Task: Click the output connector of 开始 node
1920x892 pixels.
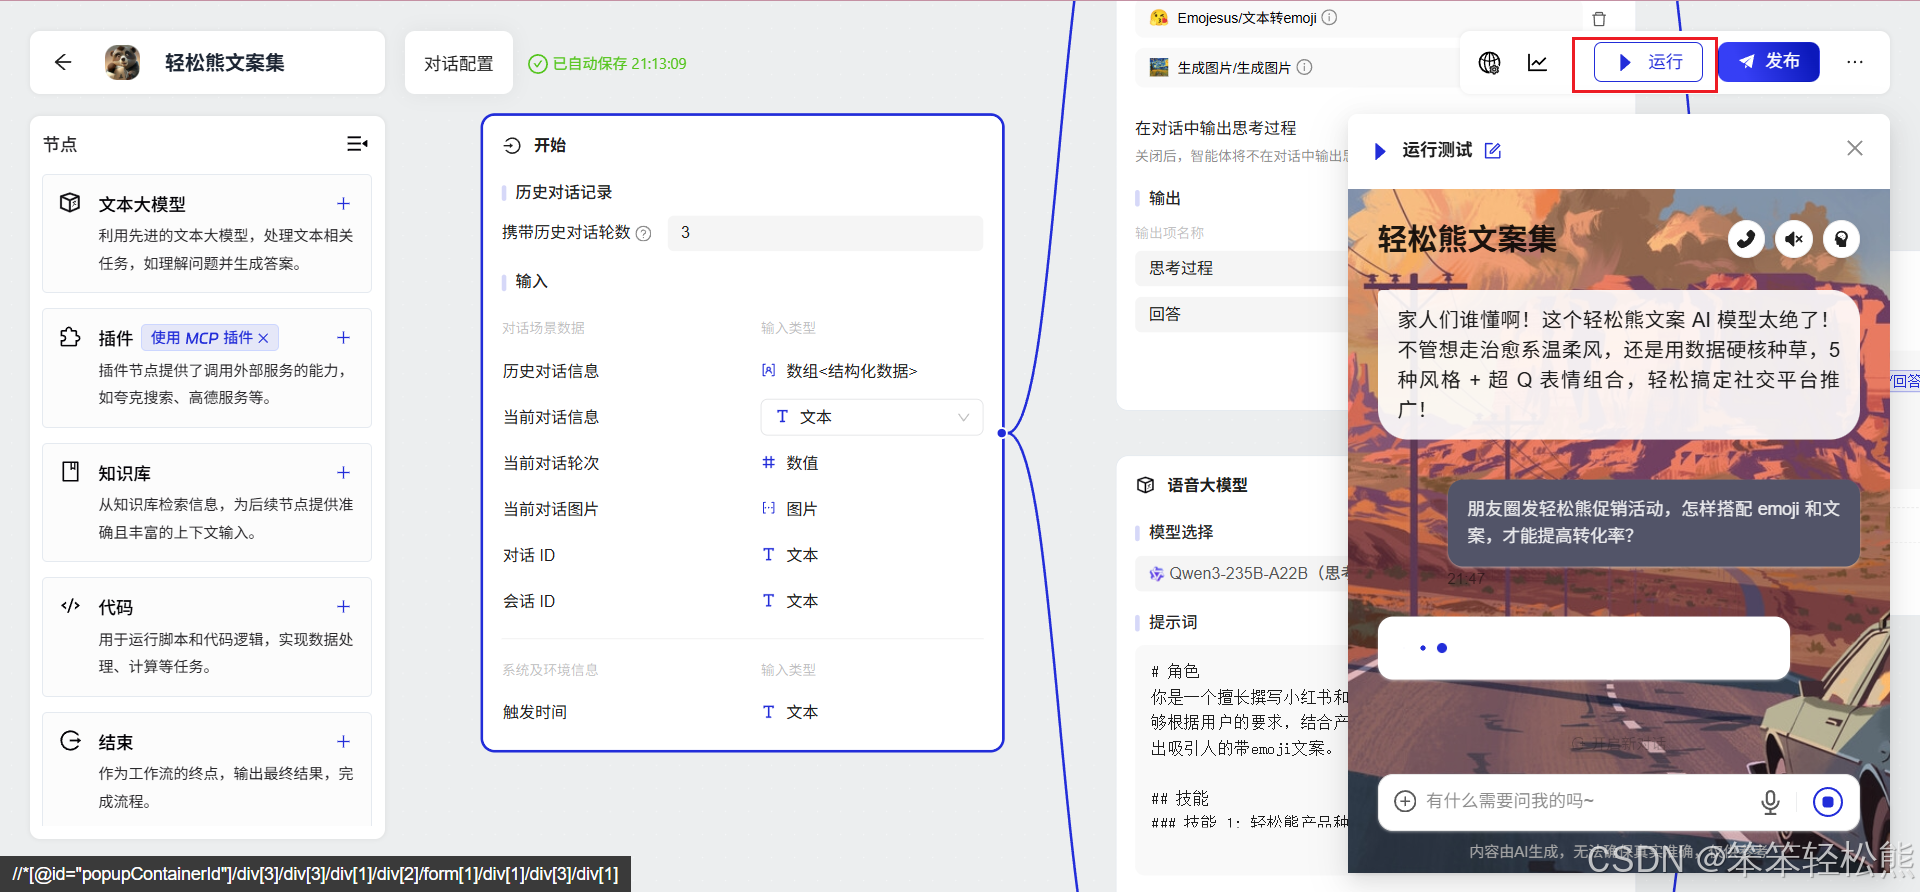Action: pos(1002,433)
